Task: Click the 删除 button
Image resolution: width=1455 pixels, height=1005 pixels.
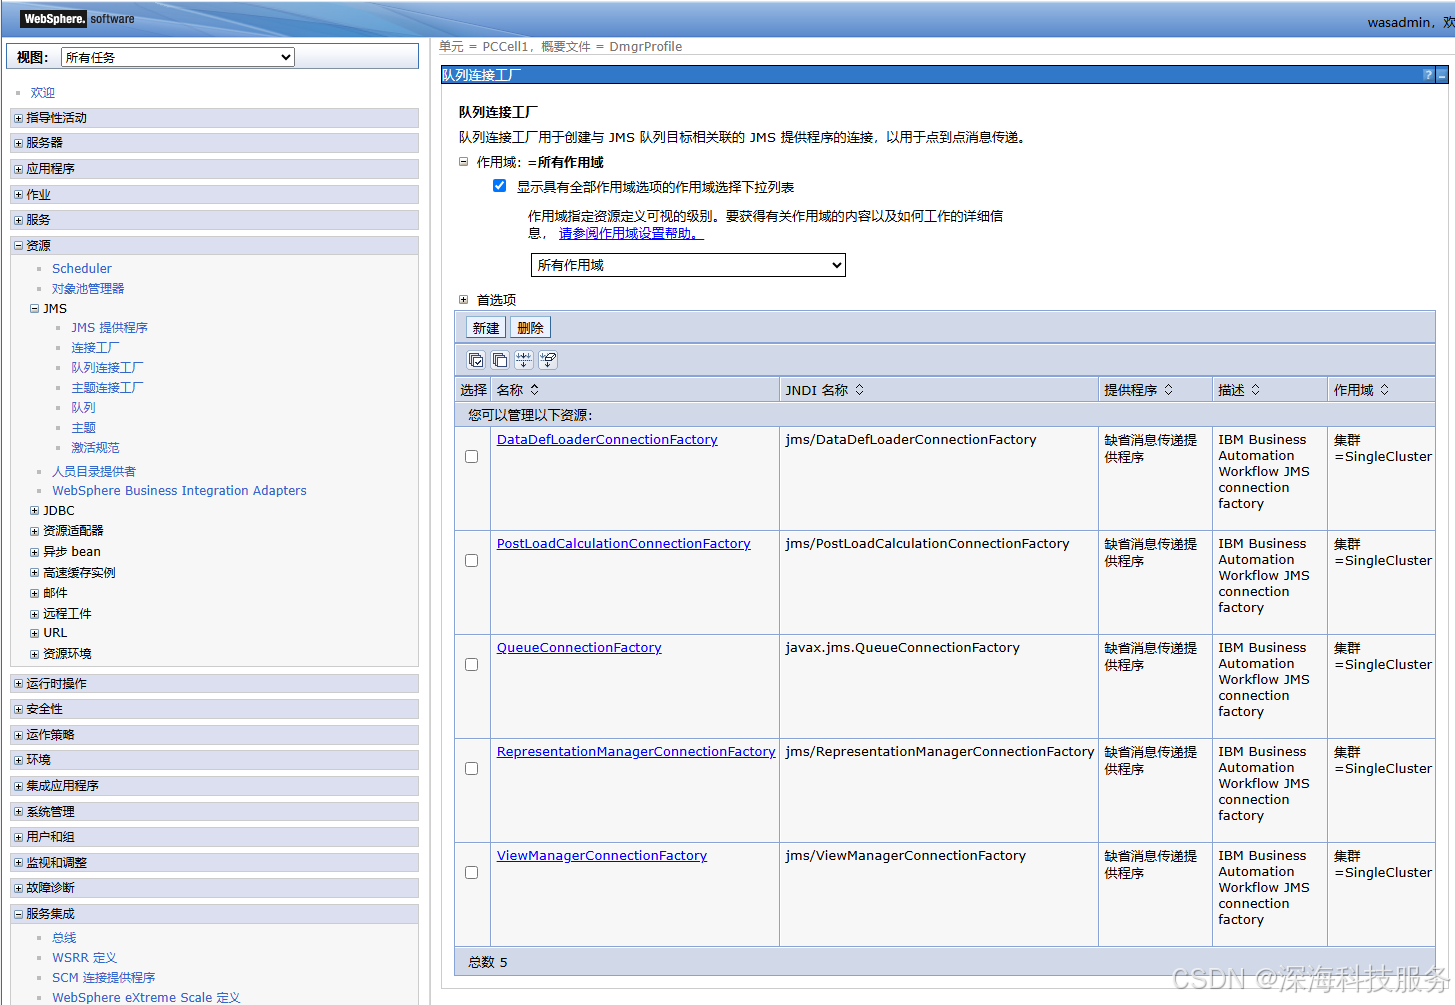Action: (530, 327)
